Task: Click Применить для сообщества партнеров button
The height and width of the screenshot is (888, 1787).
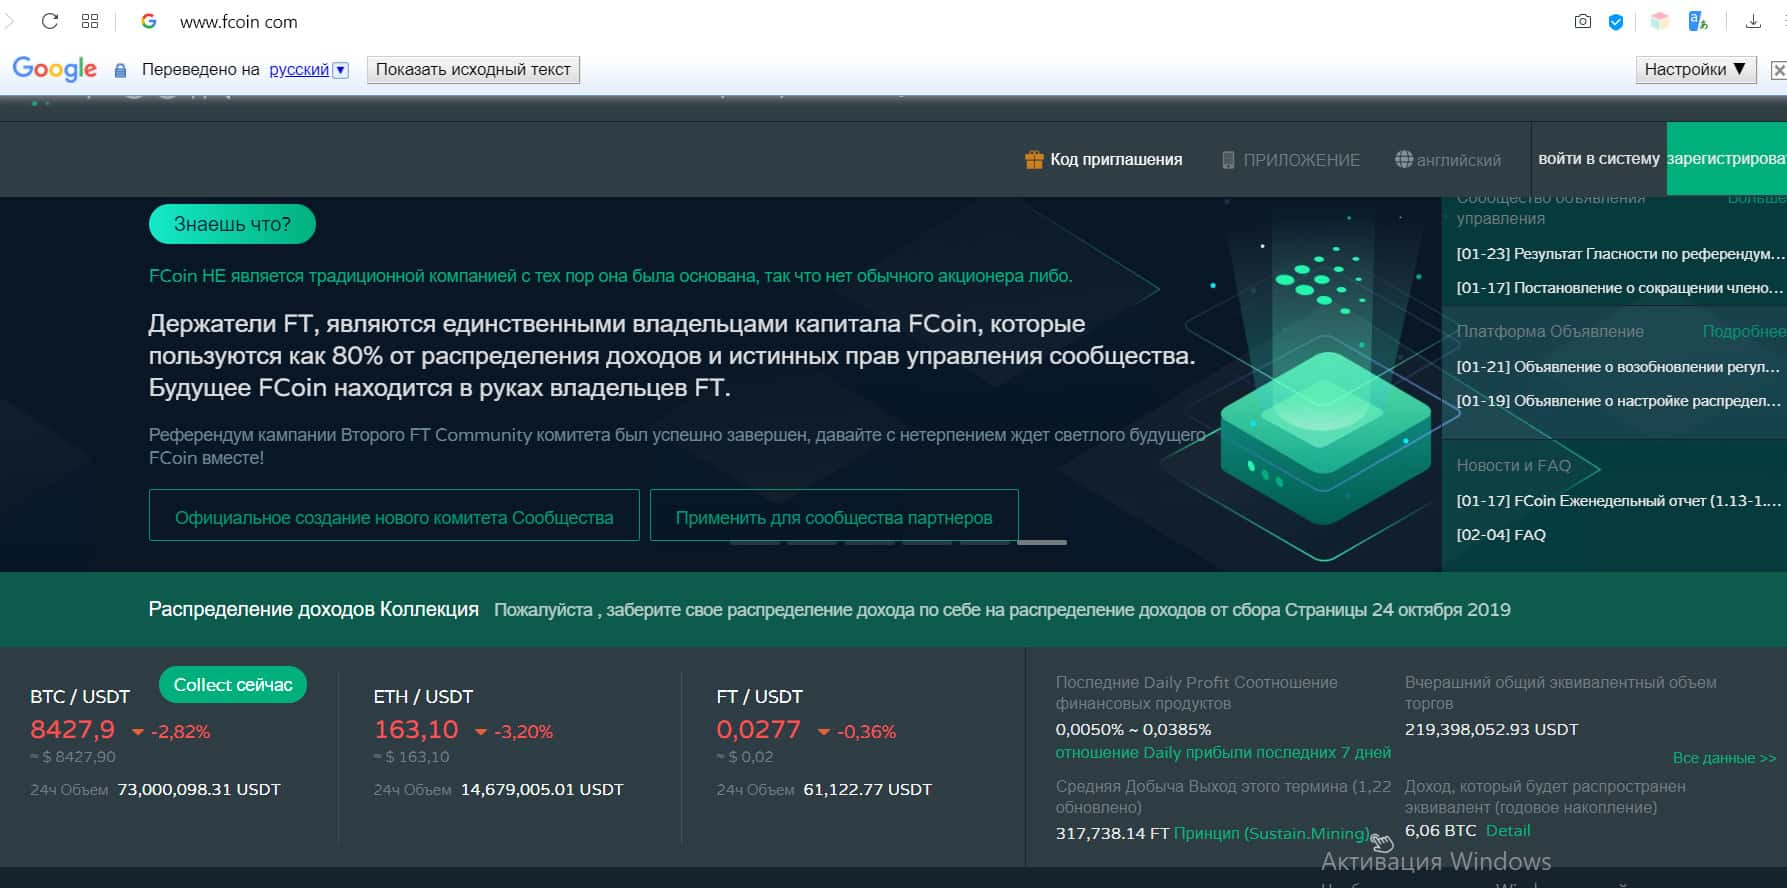Action: tap(834, 516)
